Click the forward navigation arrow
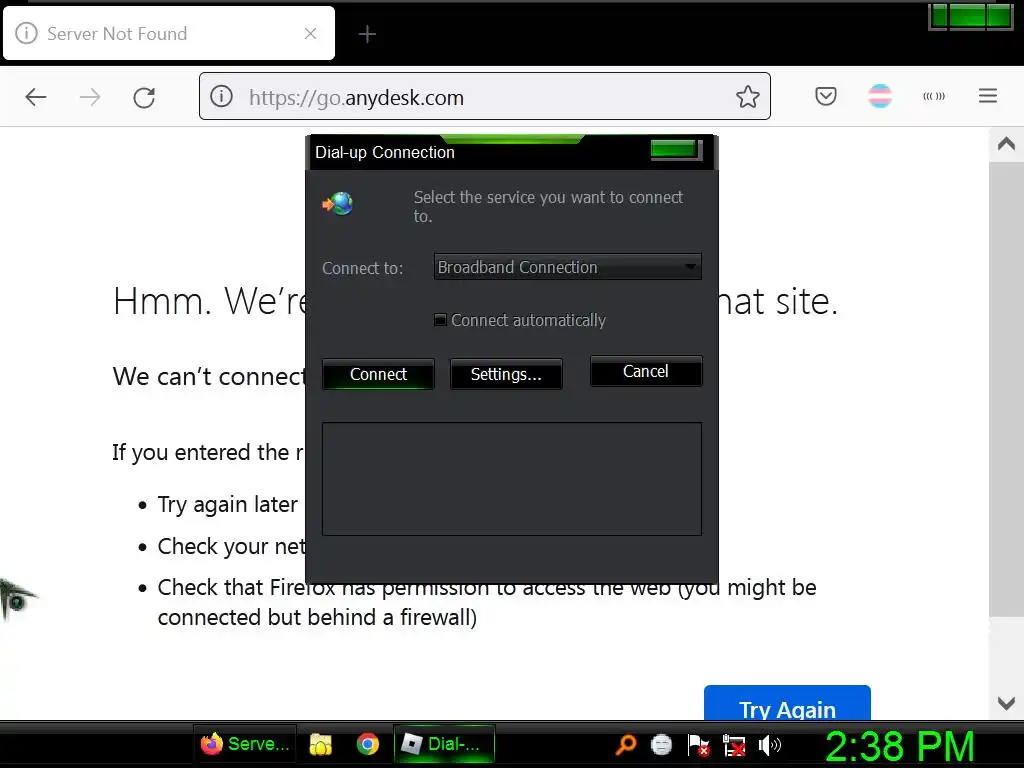Screen dimensions: 1024x768 pyautogui.click(x=90, y=97)
